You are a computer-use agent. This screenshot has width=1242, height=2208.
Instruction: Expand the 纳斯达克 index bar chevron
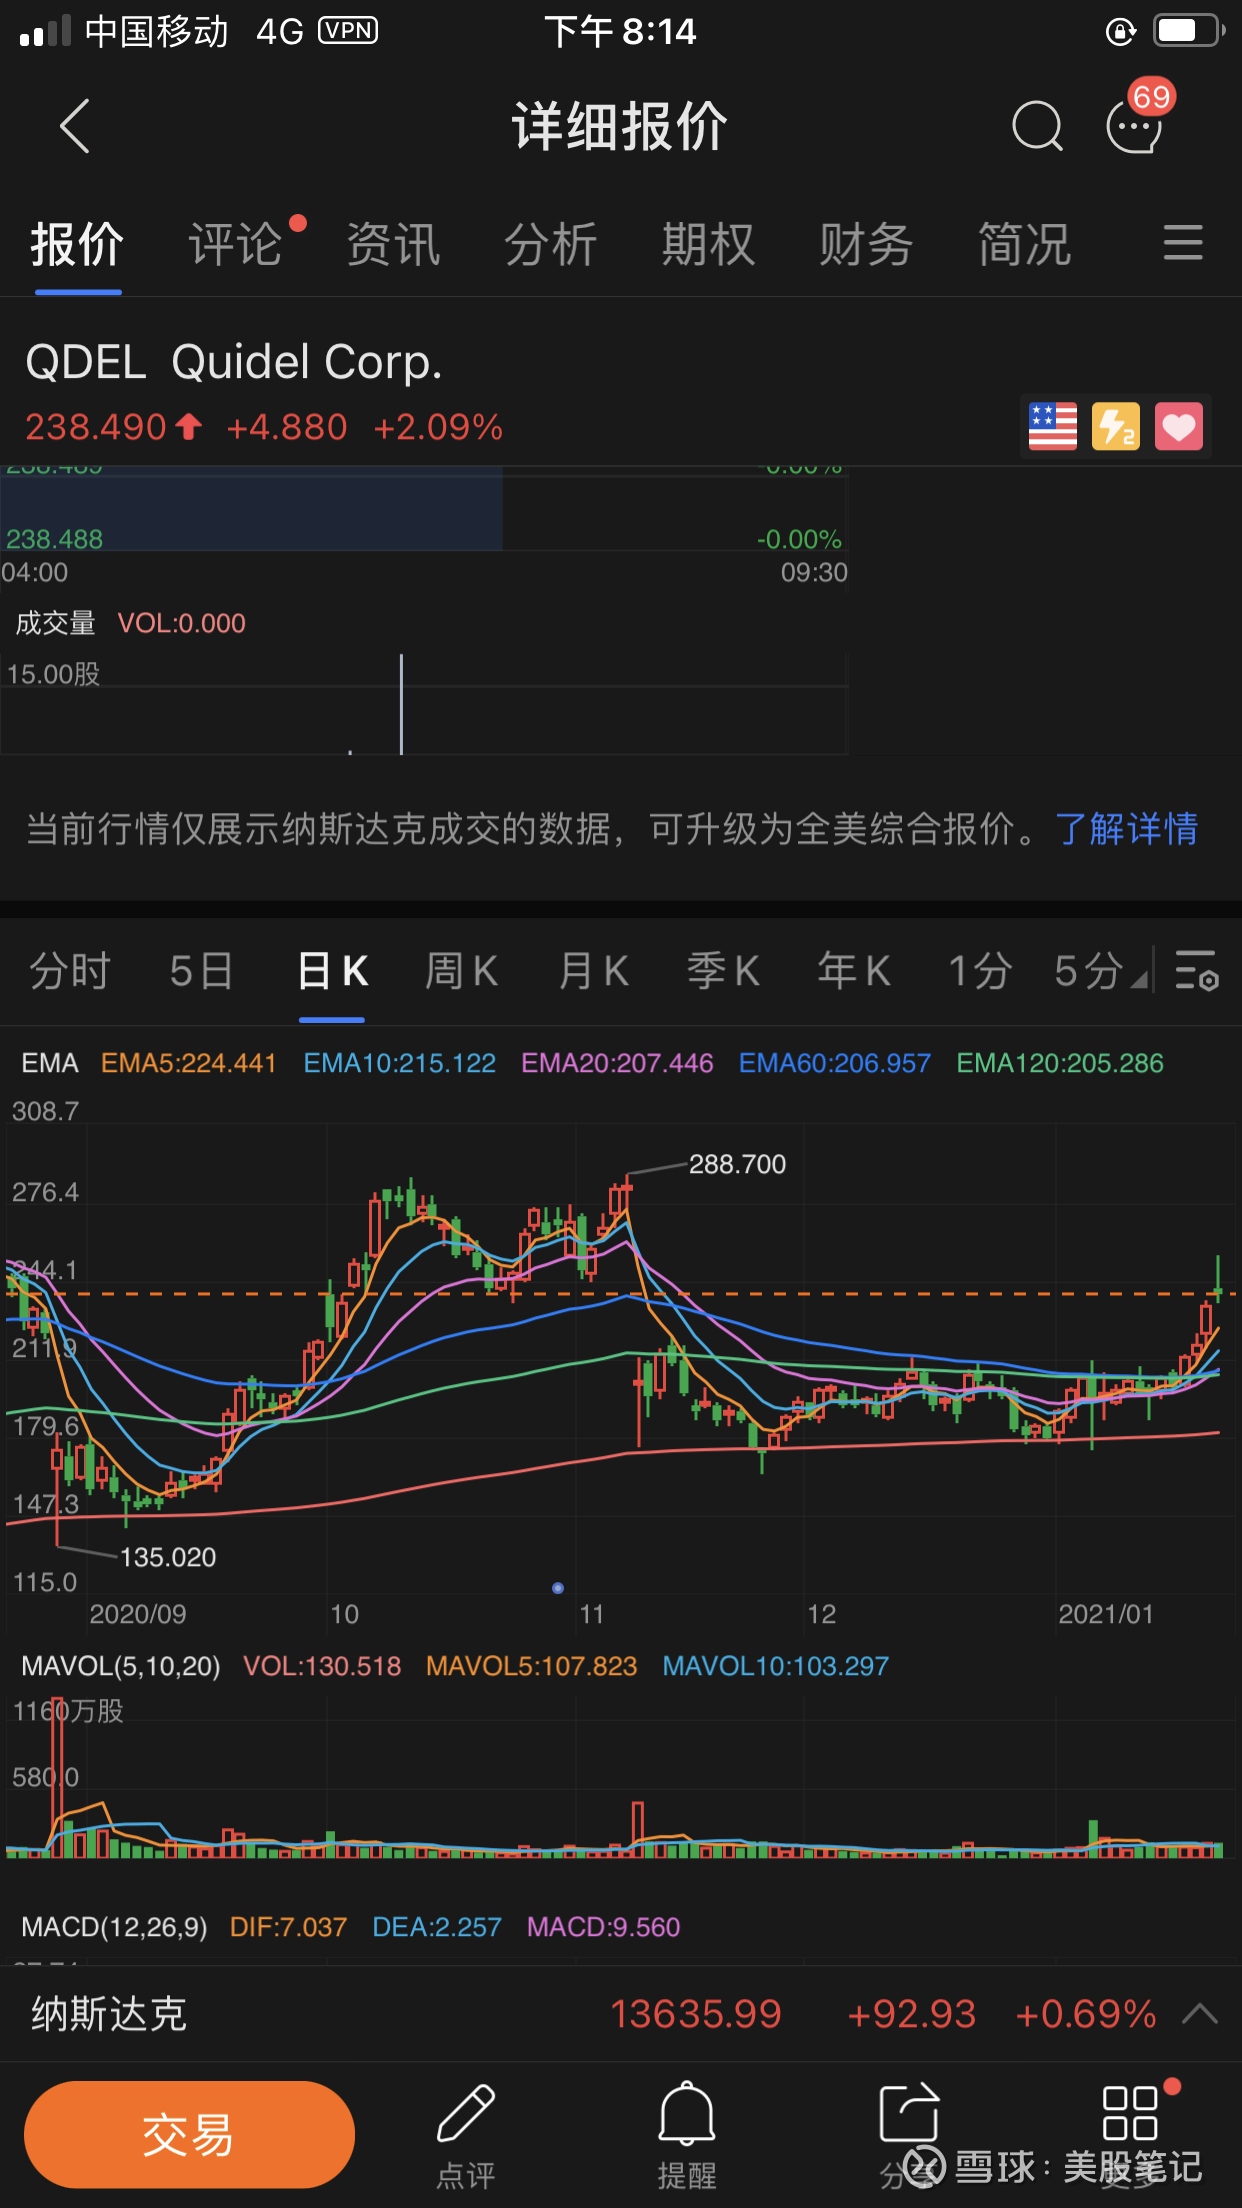pos(1200,2013)
